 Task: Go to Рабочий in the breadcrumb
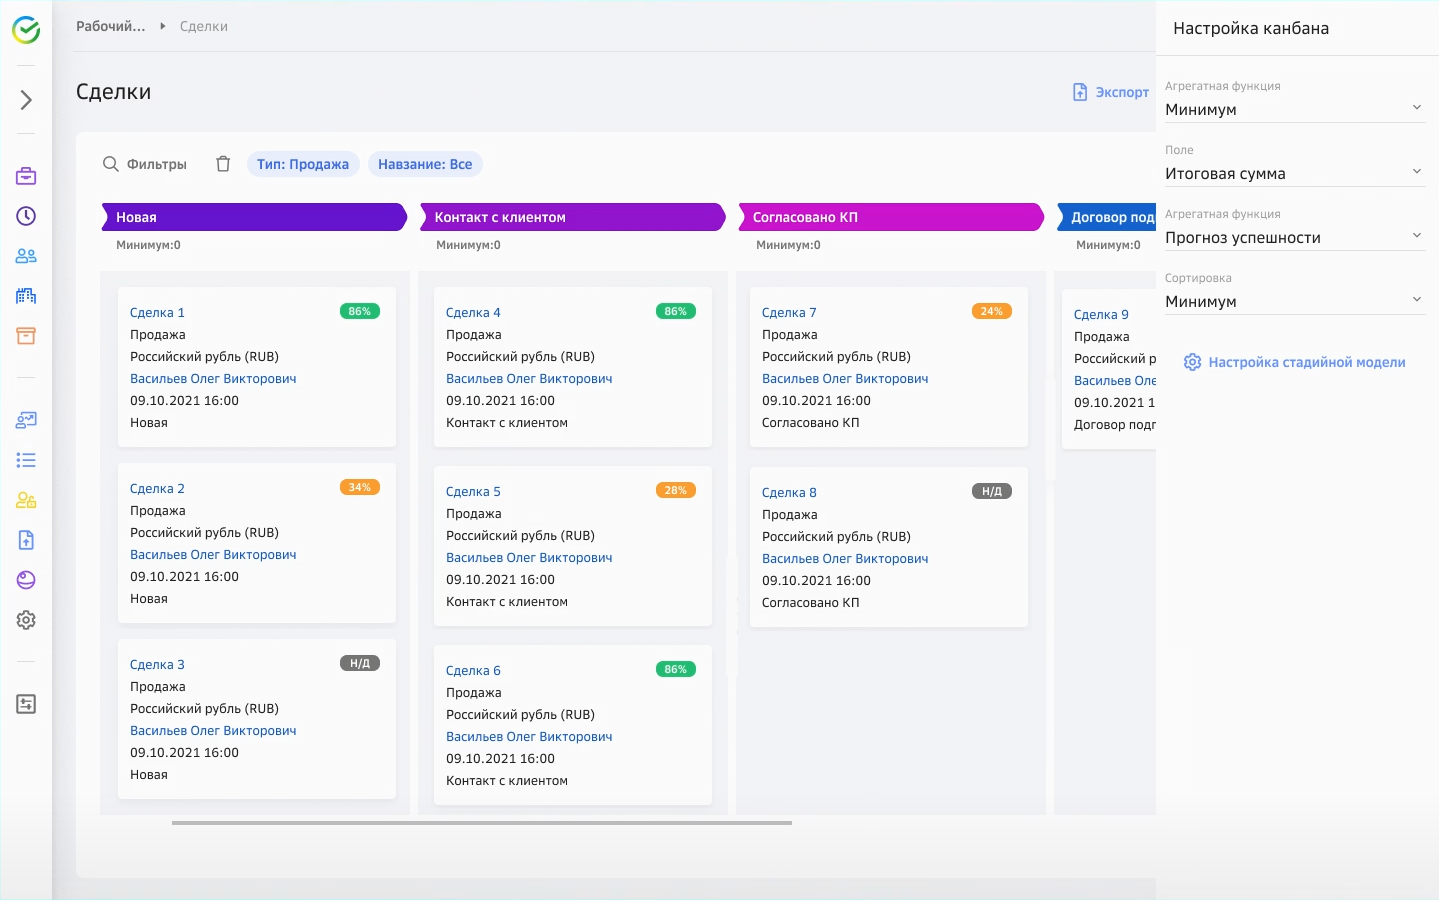coord(110,26)
